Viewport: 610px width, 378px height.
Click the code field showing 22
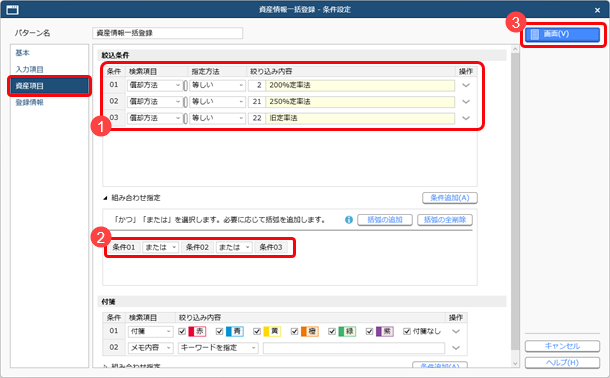(x=257, y=118)
